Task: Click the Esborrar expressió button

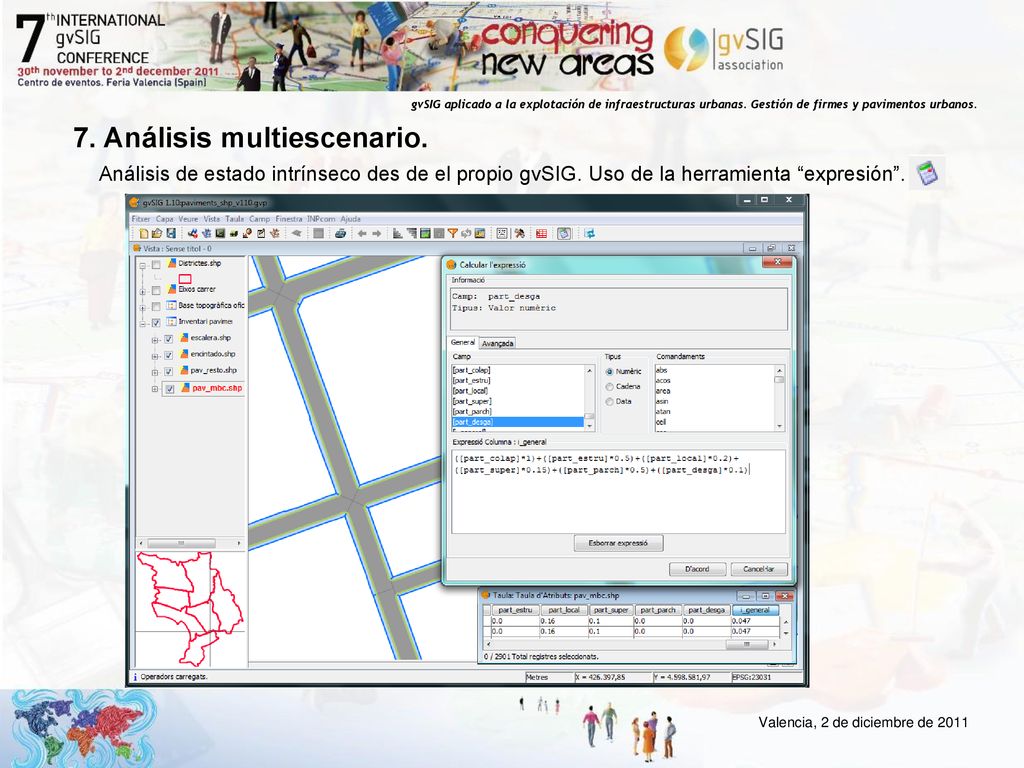Action: [618, 543]
